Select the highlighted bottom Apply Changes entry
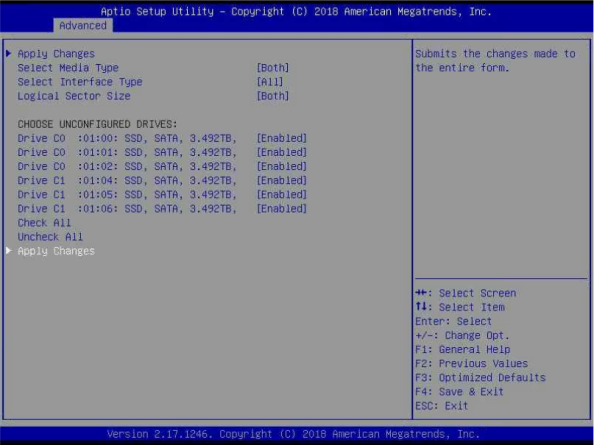 (56, 251)
